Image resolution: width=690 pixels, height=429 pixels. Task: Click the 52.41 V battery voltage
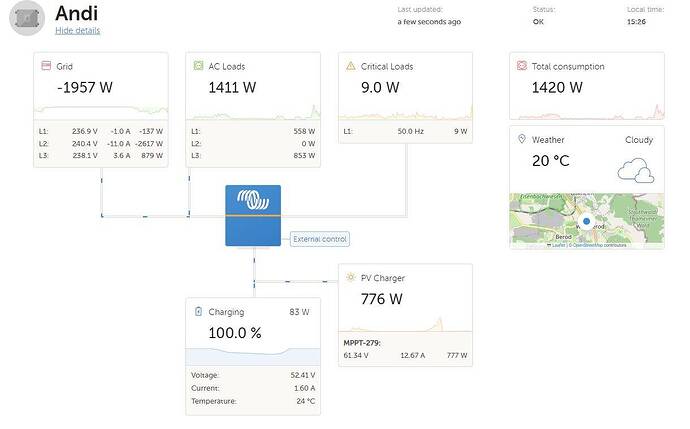(x=303, y=375)
